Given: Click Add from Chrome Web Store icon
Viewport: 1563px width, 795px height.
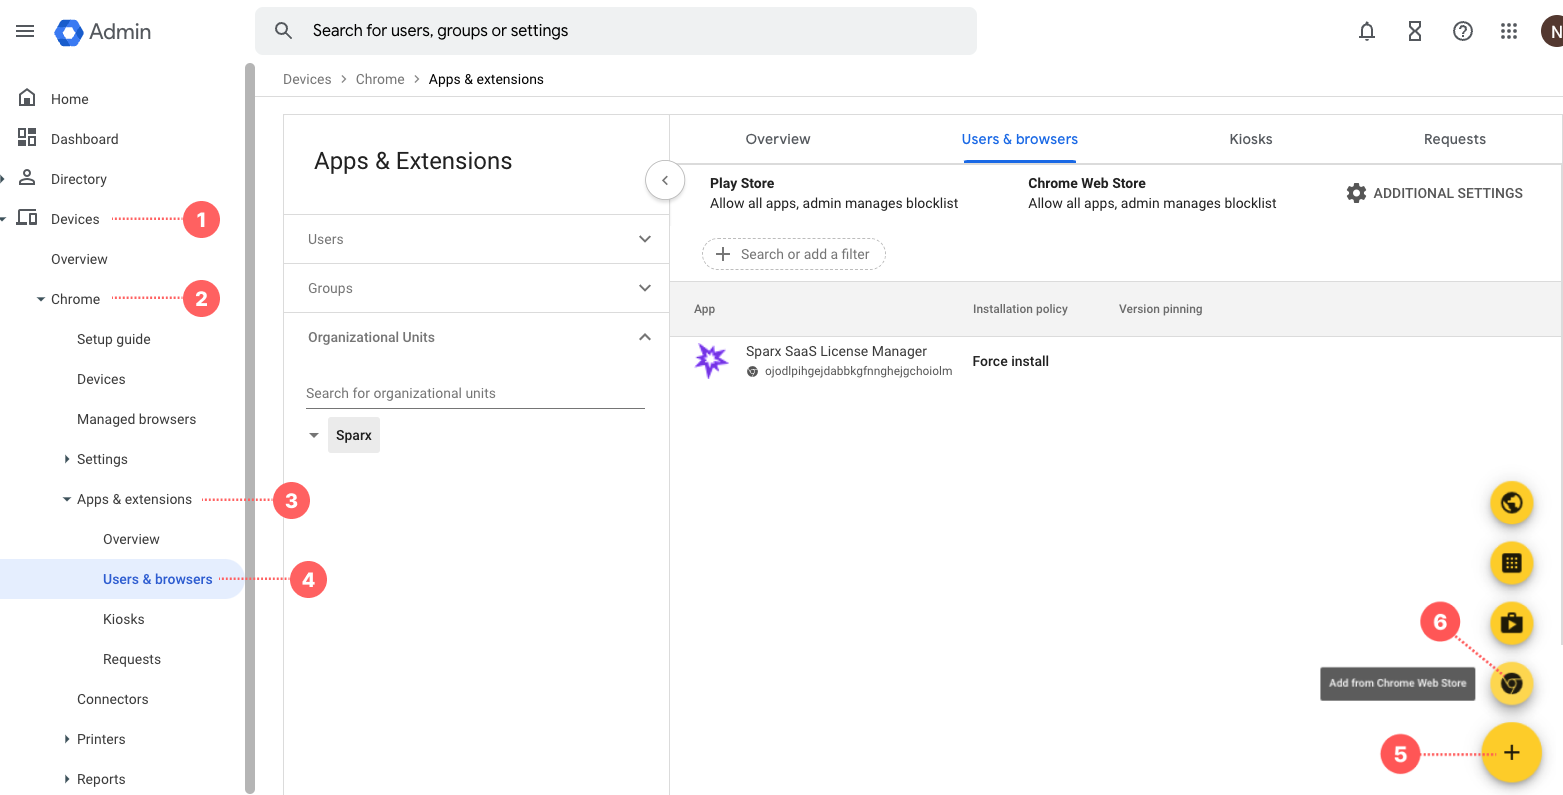Looking at the screenshot, I should tap(1511, 683).
